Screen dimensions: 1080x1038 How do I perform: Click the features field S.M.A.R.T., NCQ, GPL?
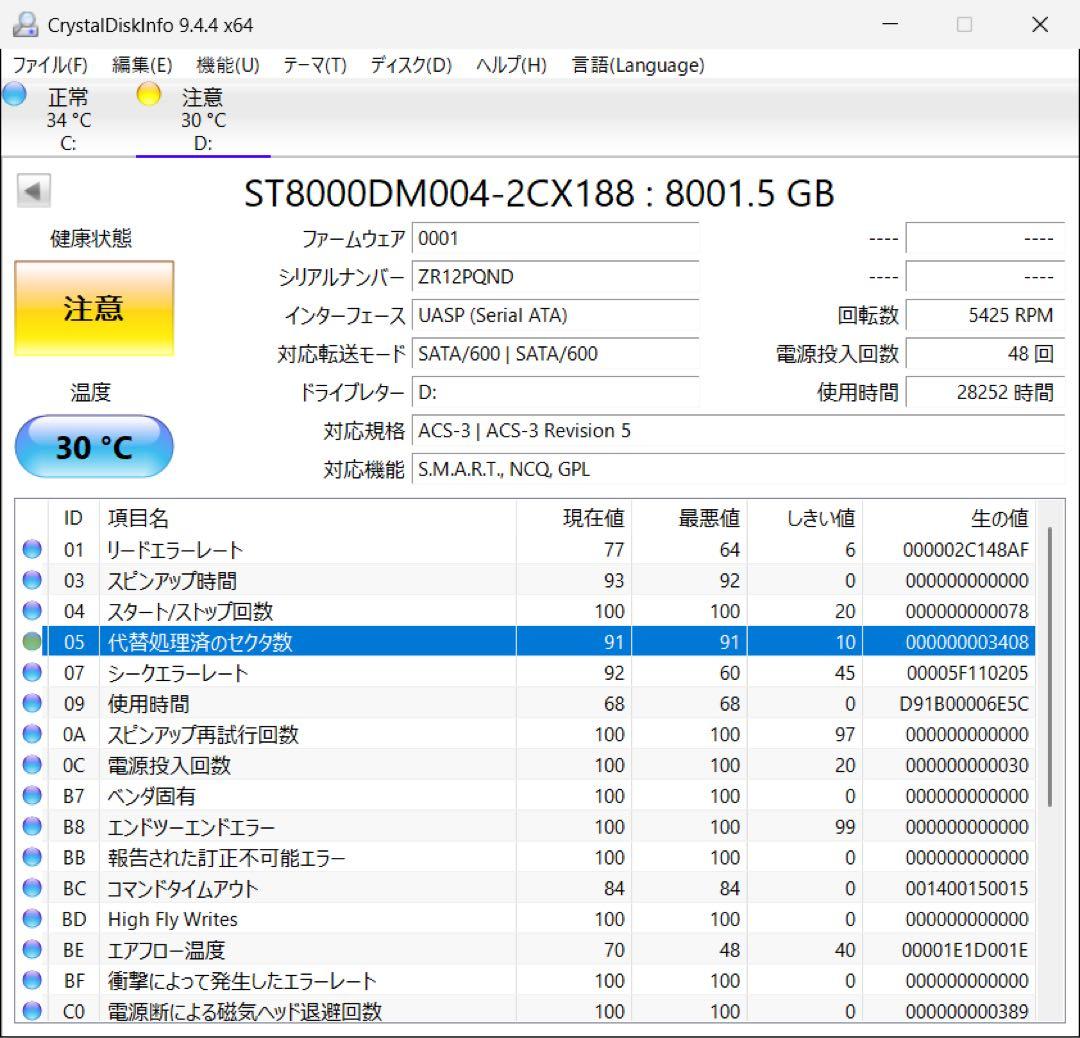738,470
